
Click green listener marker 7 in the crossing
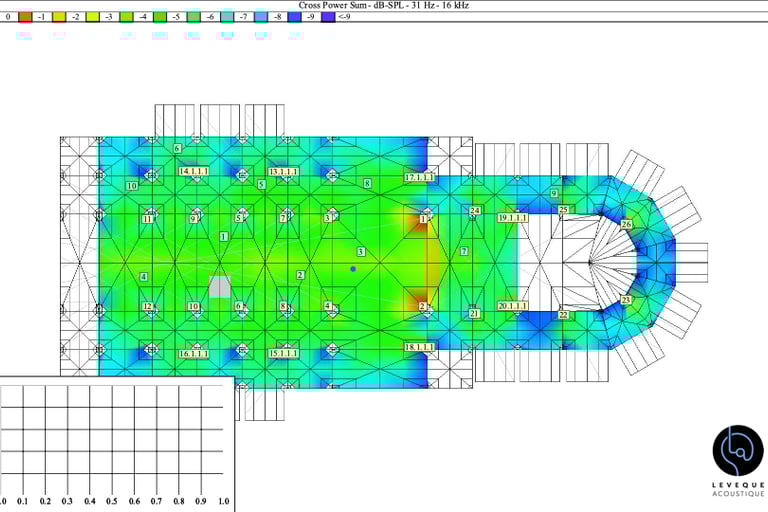[x=464, y=251]
